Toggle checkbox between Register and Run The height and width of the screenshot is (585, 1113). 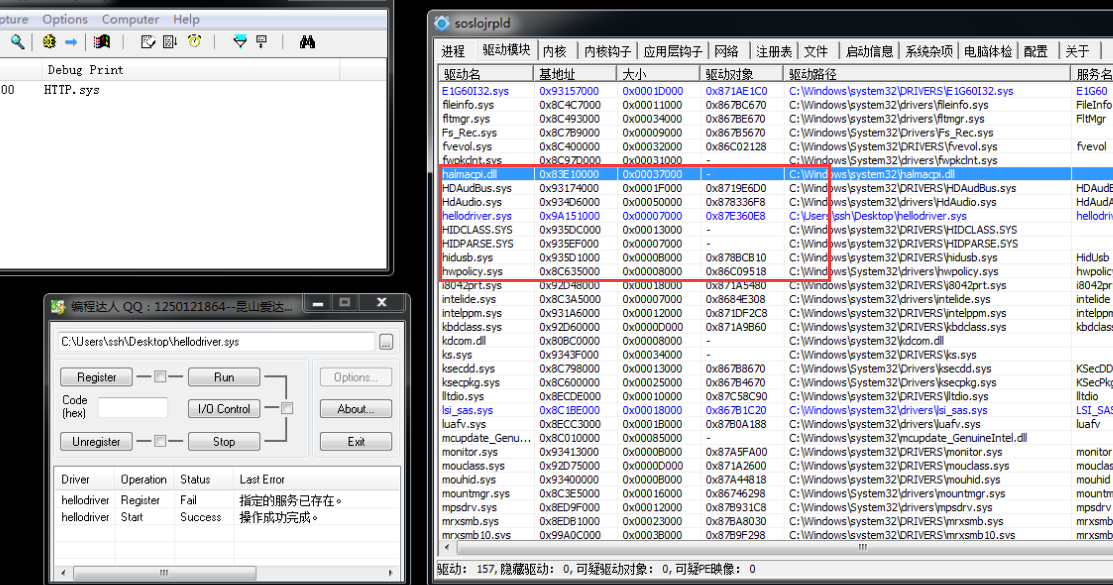[160, 376]
